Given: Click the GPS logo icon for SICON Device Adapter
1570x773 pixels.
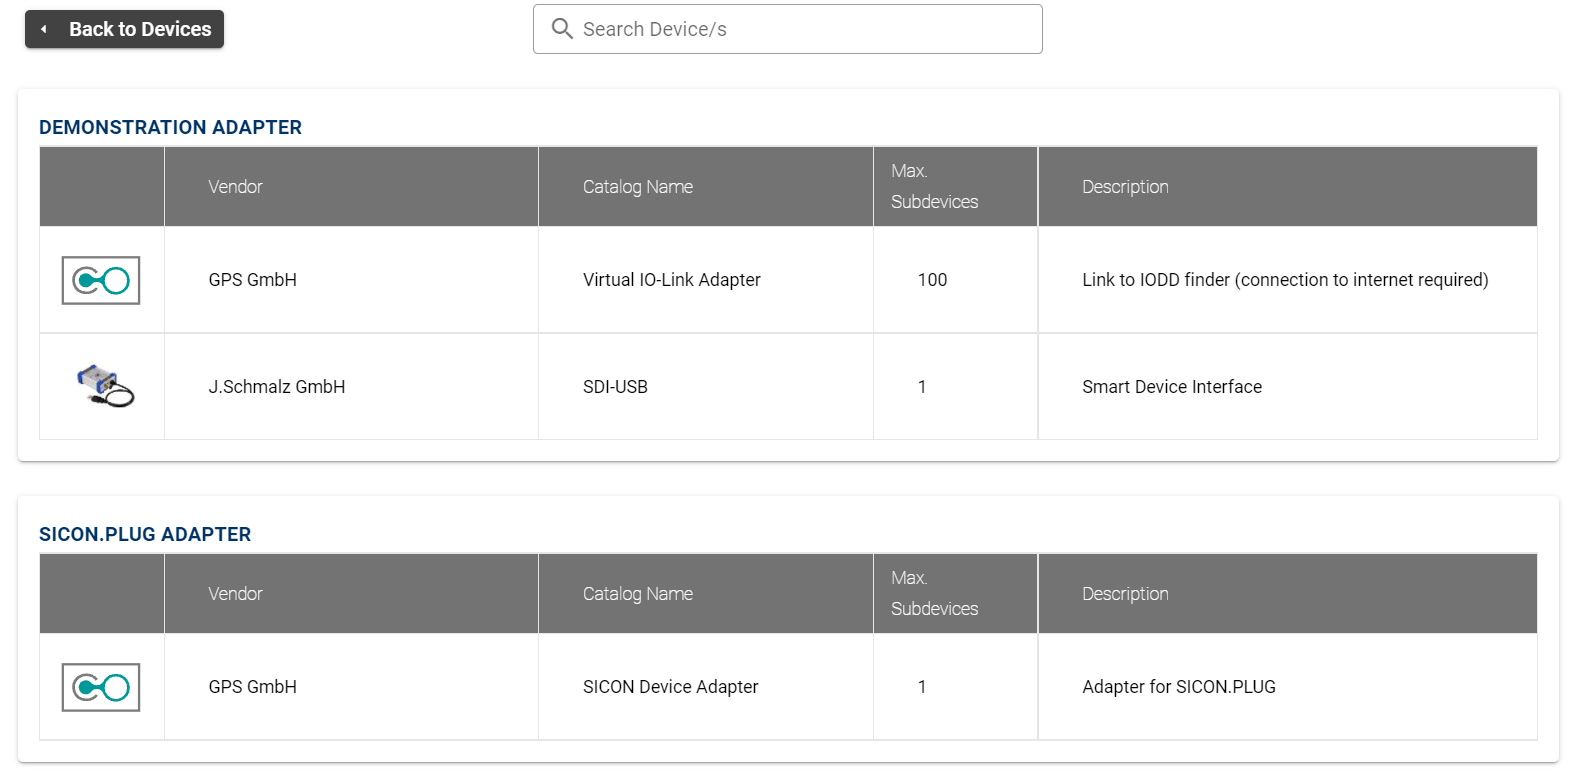Looking at the screenshot, I should [x=101, y=687].
